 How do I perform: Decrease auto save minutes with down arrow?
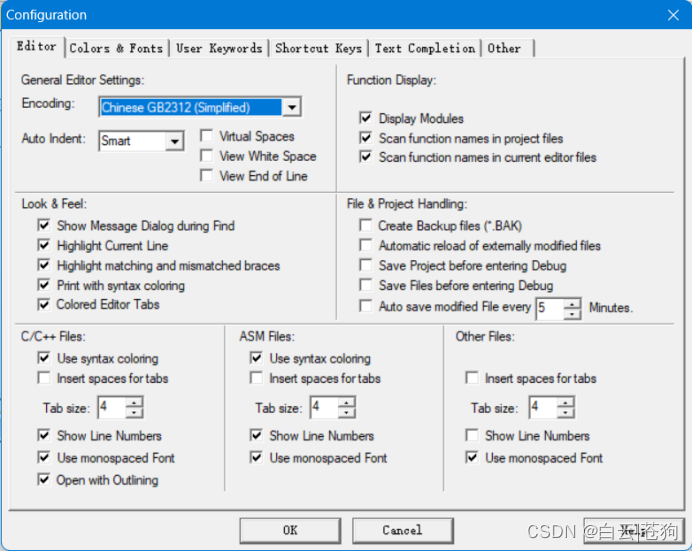click(x=572, y=313)
